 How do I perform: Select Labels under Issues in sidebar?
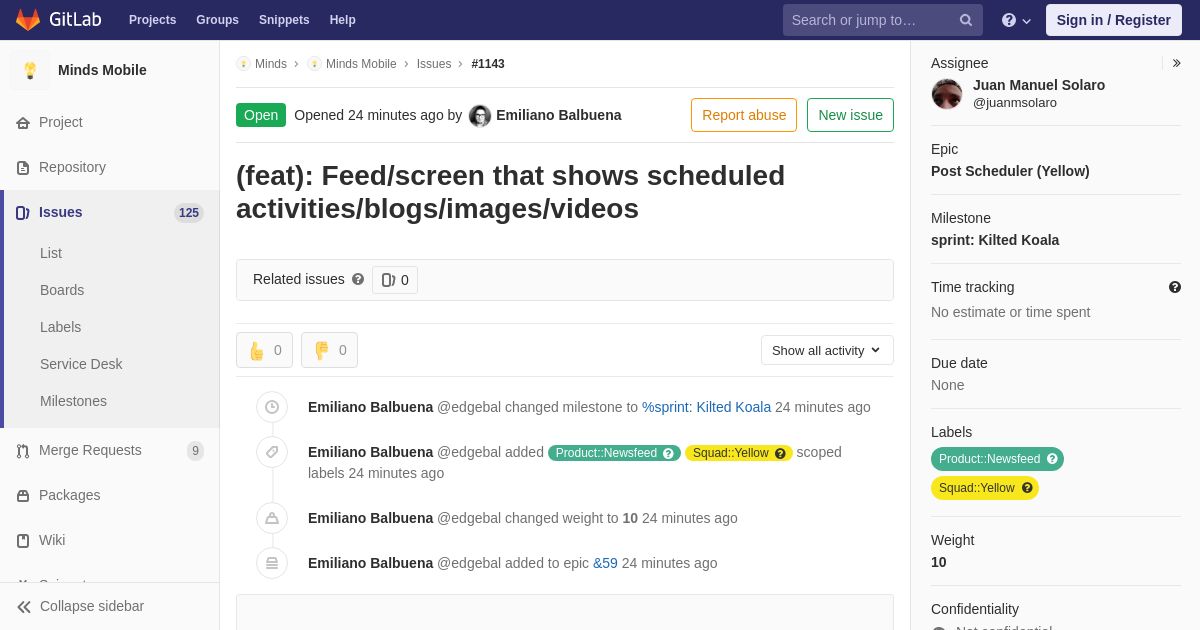(x=60, y=327)
